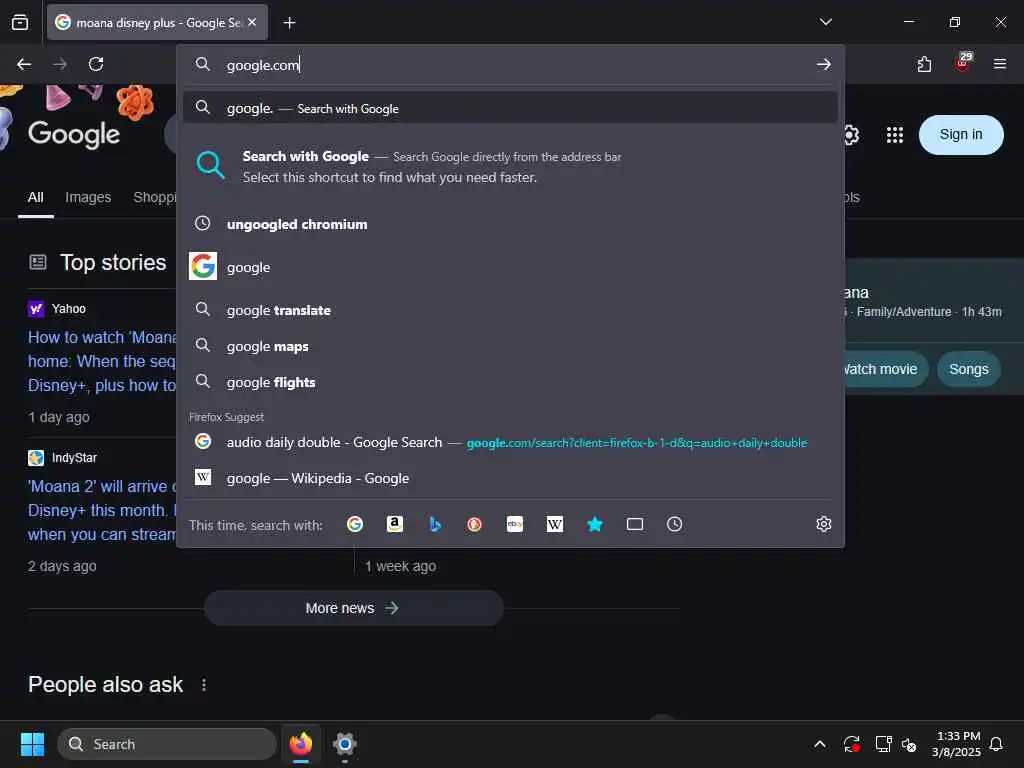Open the Windows Start menu
Image resolution: width=1024 pixels, height=768 pixels.
[x=32, y=744]
